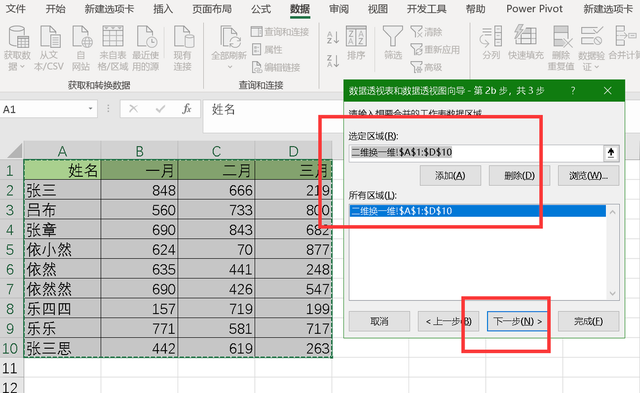
Task: Click cell containing 张三
Action: pos(62,190)
